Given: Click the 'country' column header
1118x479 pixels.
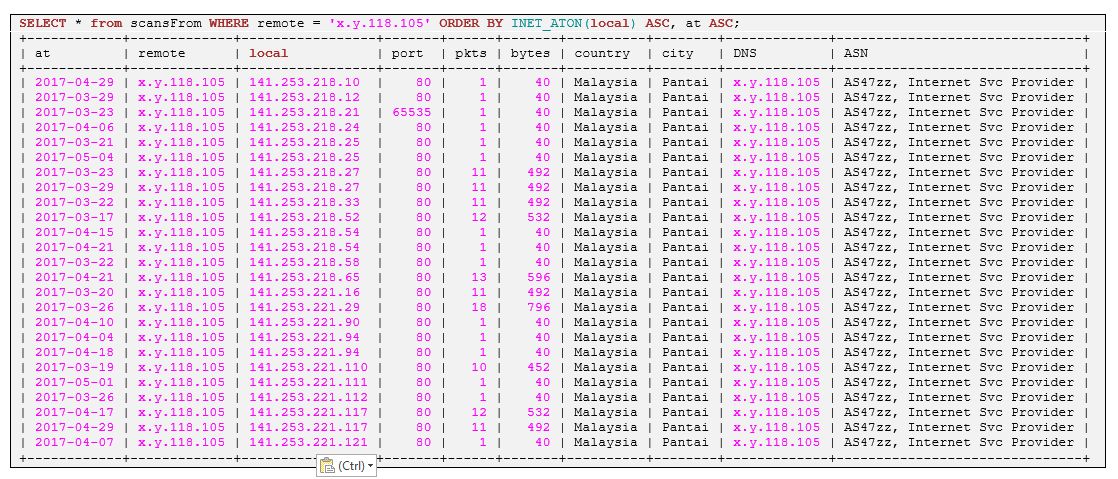Looking at the screenshot, I should [x=602, y=53].
